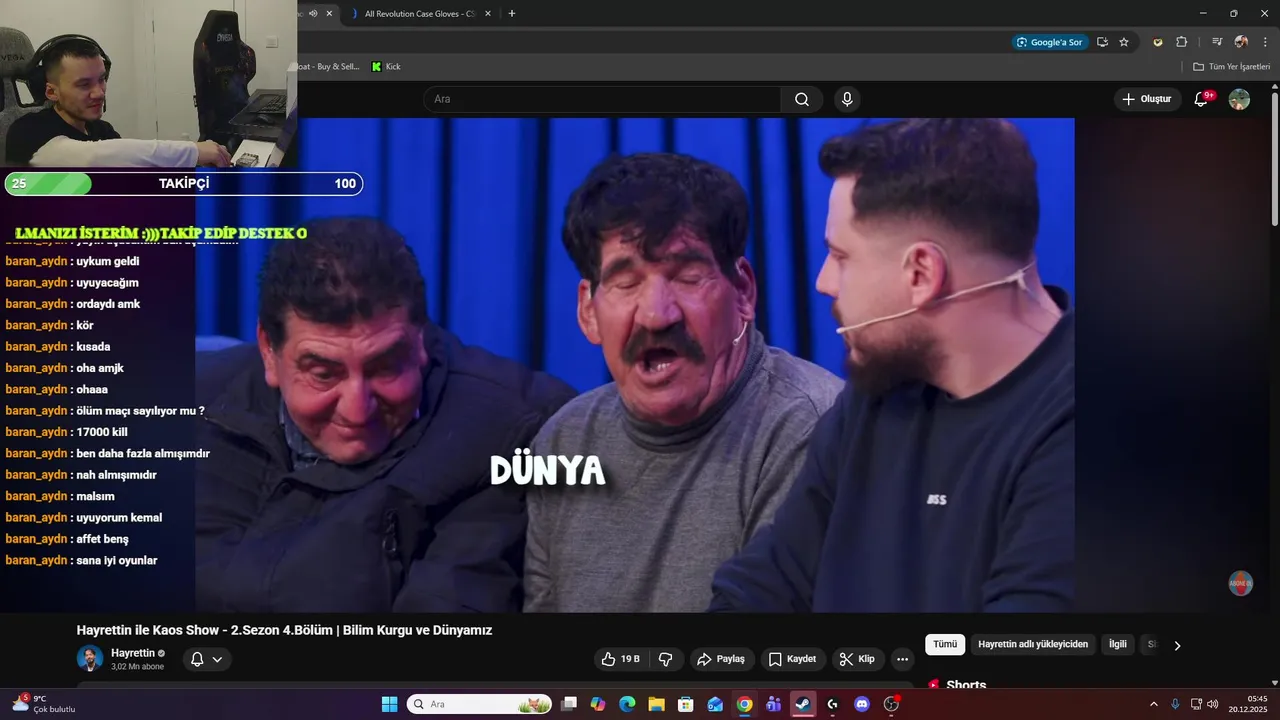The width and height of the screenshot is (1280, 720).
Task: Click the TAKİPÇİ follower goal progress bar
Action: pyautogui.click(x=184, y=184)
